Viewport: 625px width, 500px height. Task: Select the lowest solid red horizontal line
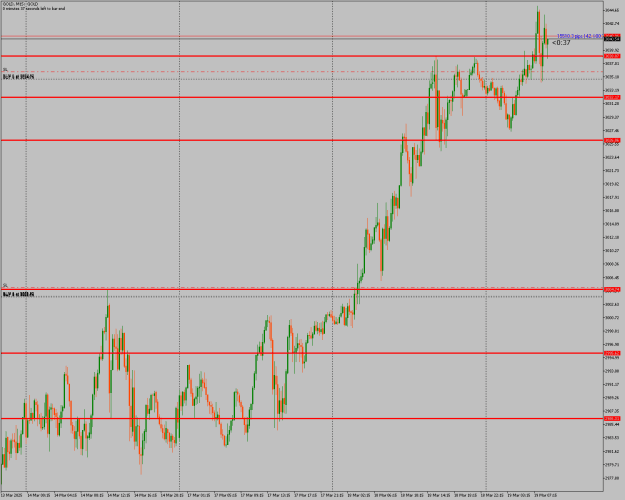tap(302, 419)
